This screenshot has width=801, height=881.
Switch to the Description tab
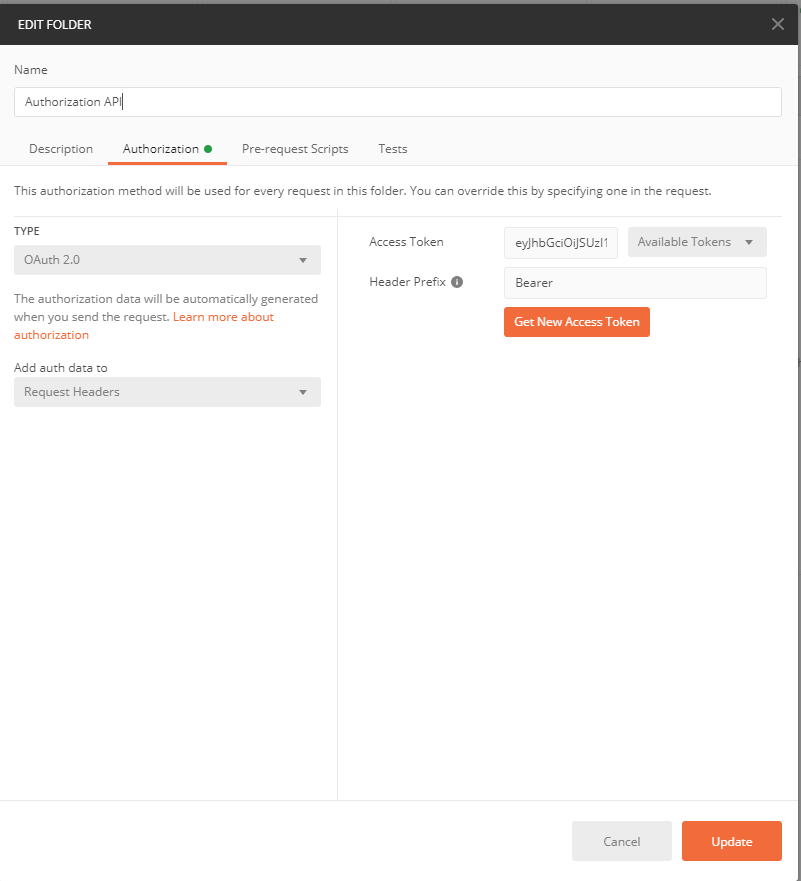(x=61, y=149)
